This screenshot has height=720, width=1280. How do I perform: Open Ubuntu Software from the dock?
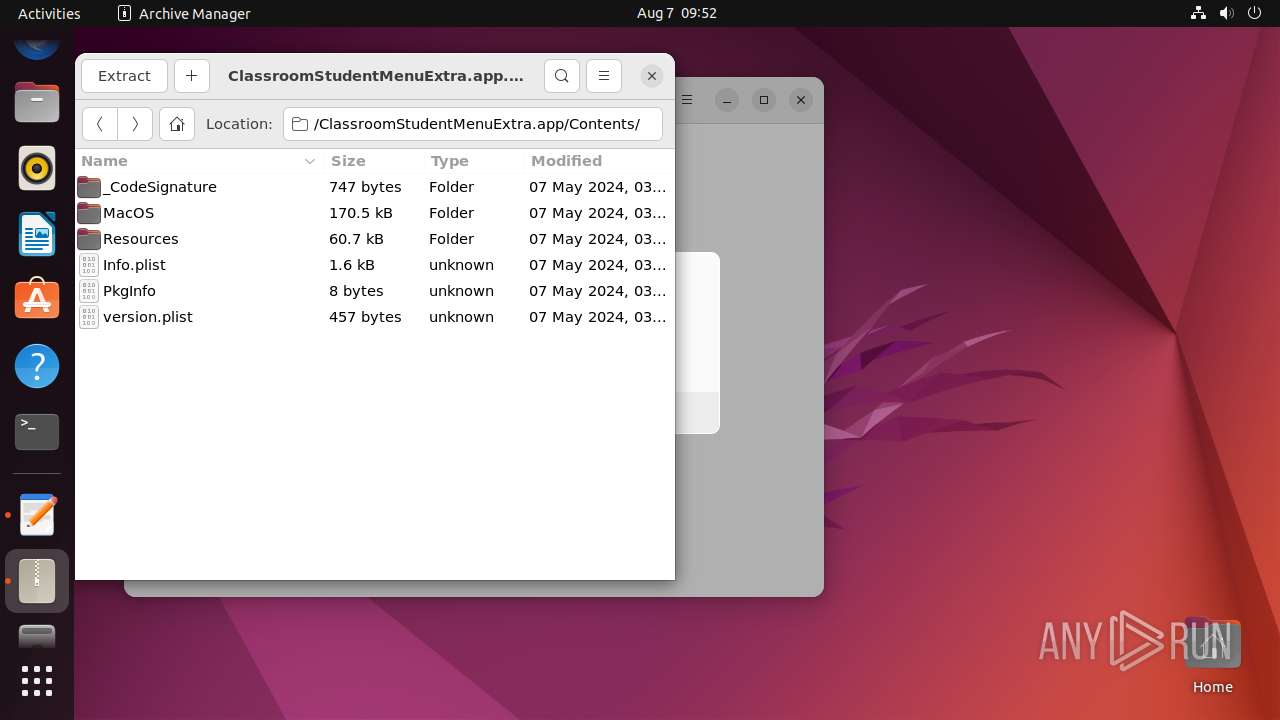37,300
